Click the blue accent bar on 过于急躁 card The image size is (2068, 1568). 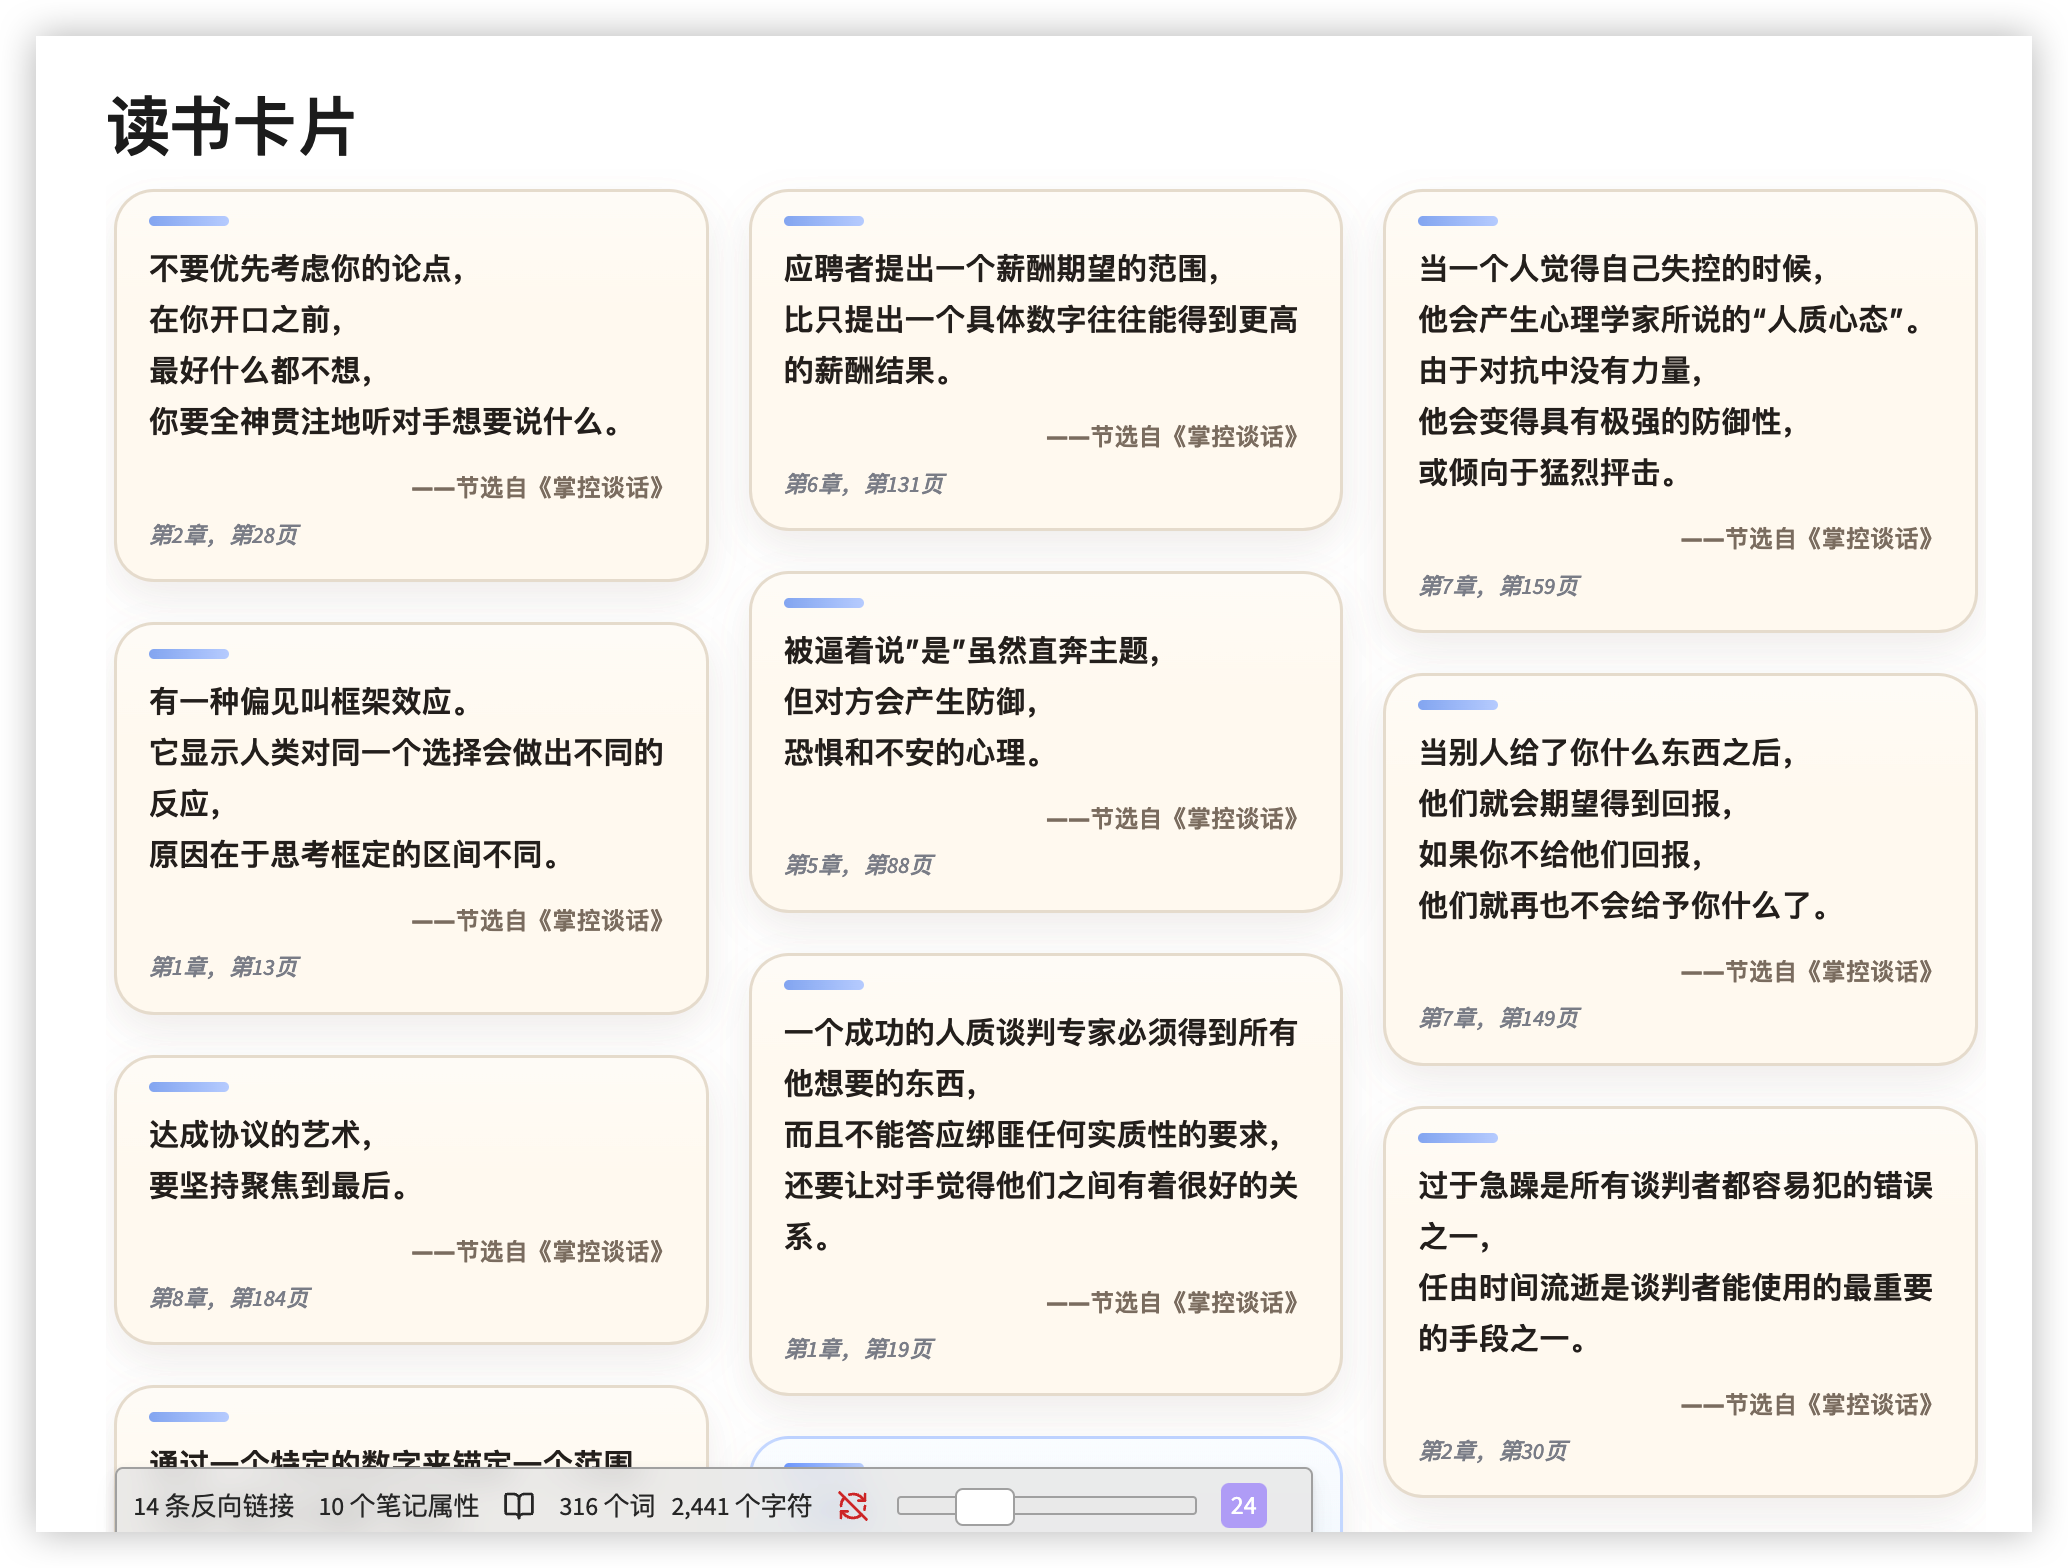[x=1457, y=1138]
